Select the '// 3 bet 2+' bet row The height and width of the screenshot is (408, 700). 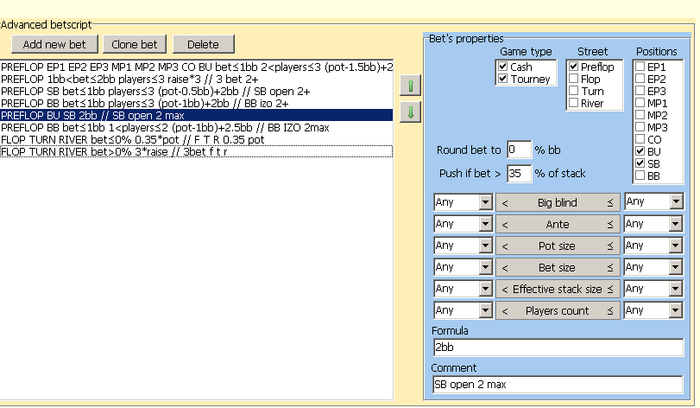(x=196, y=79)
